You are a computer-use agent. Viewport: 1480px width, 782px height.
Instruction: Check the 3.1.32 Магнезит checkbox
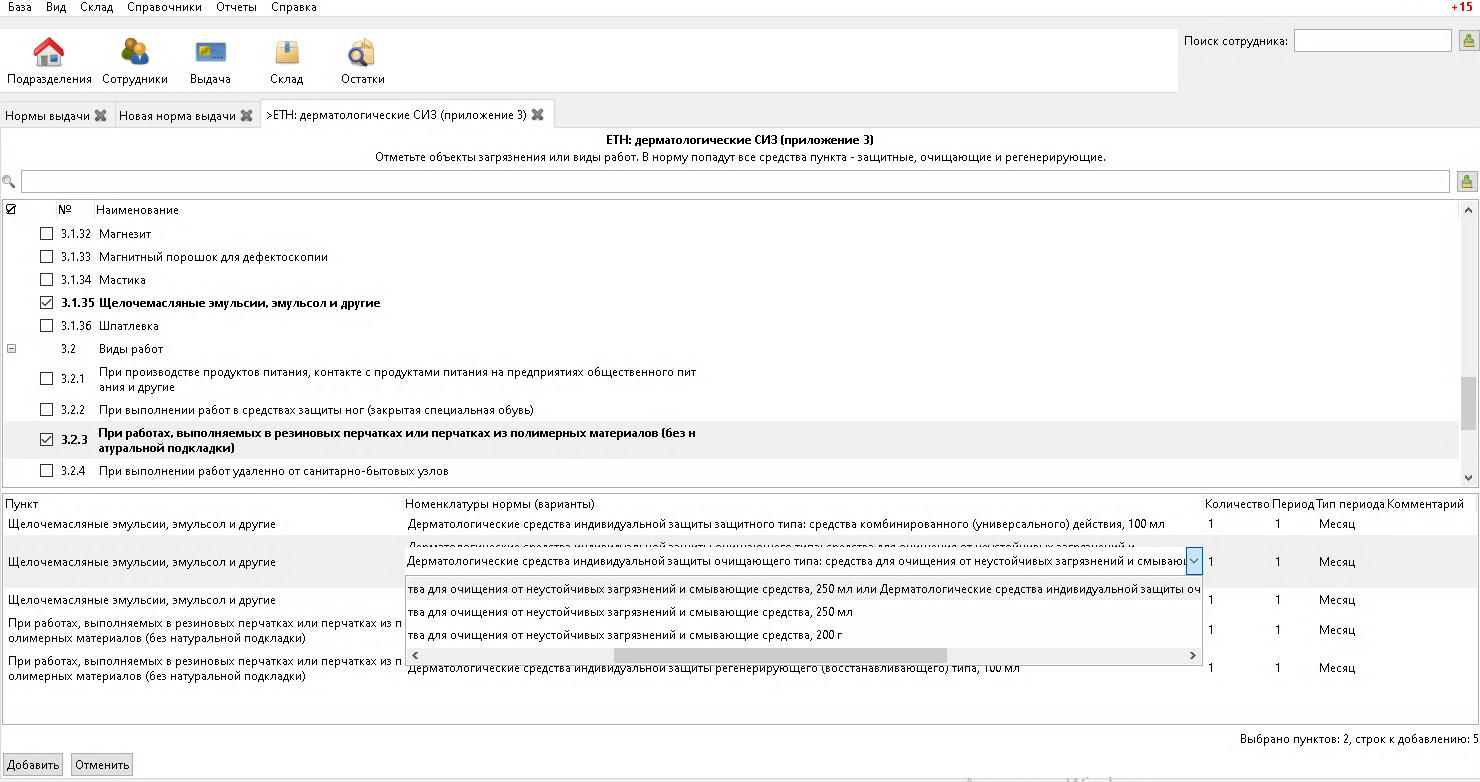pyautogui.click(x=46, y=234)
